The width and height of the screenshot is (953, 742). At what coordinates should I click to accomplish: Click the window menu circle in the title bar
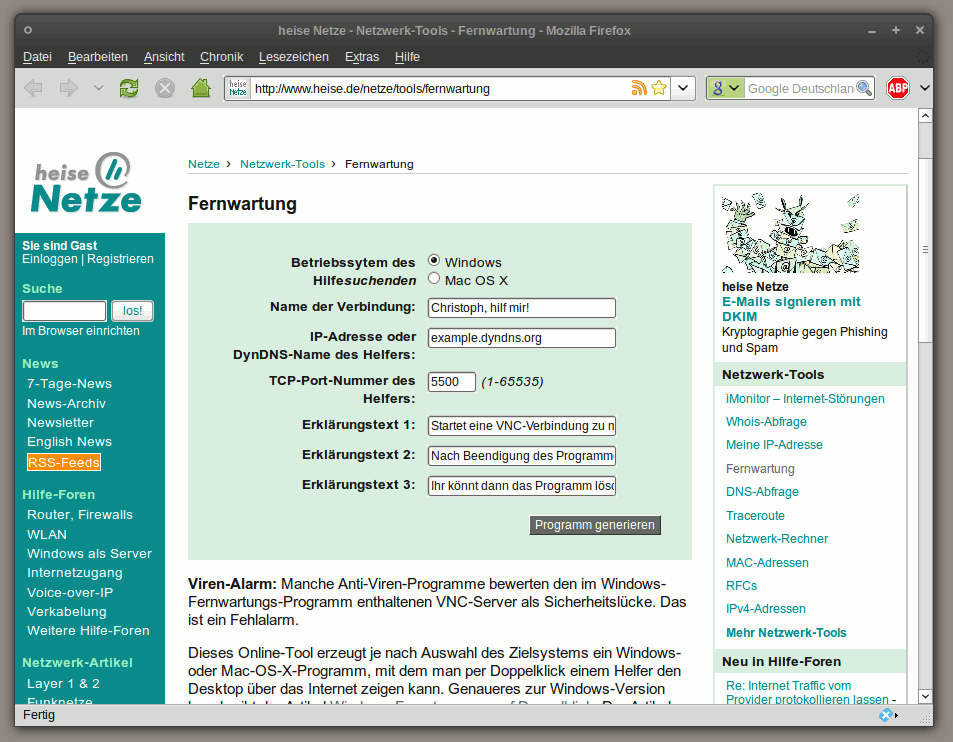tap(28, 30)
